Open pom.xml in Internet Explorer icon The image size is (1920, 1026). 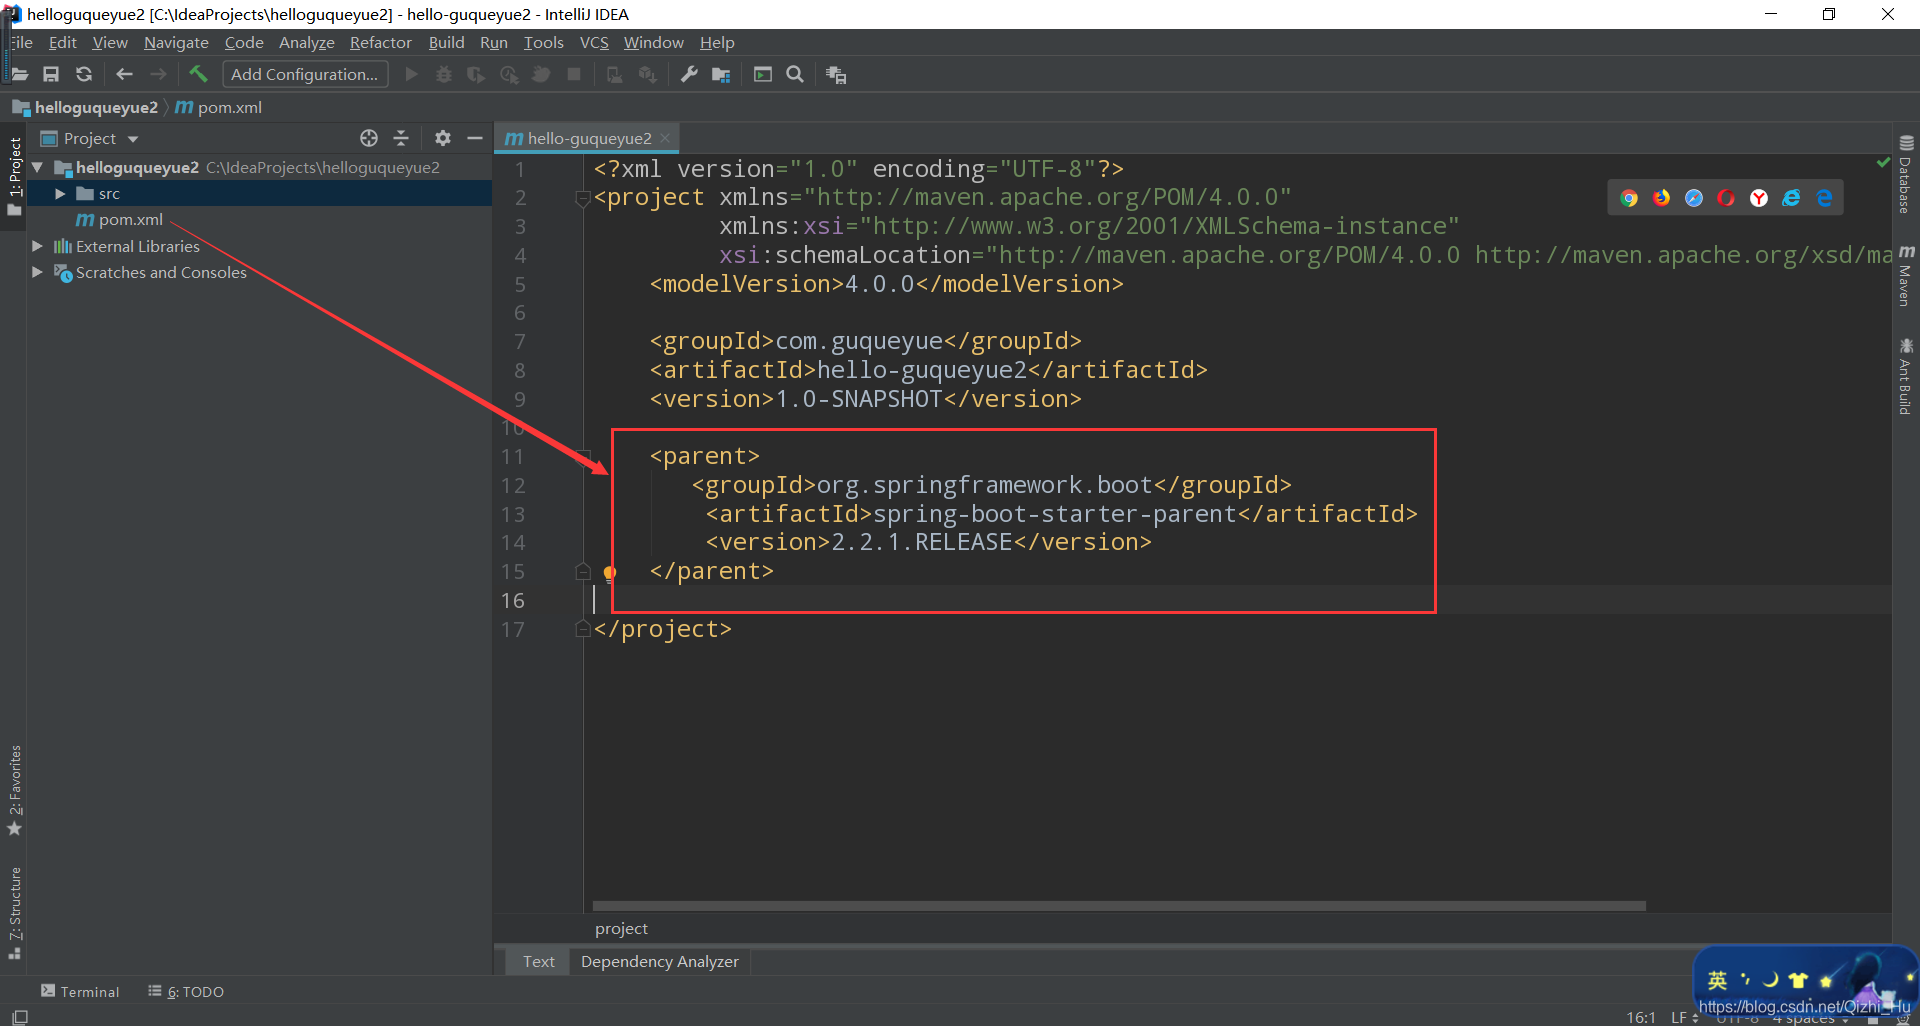pos(1792,198)
